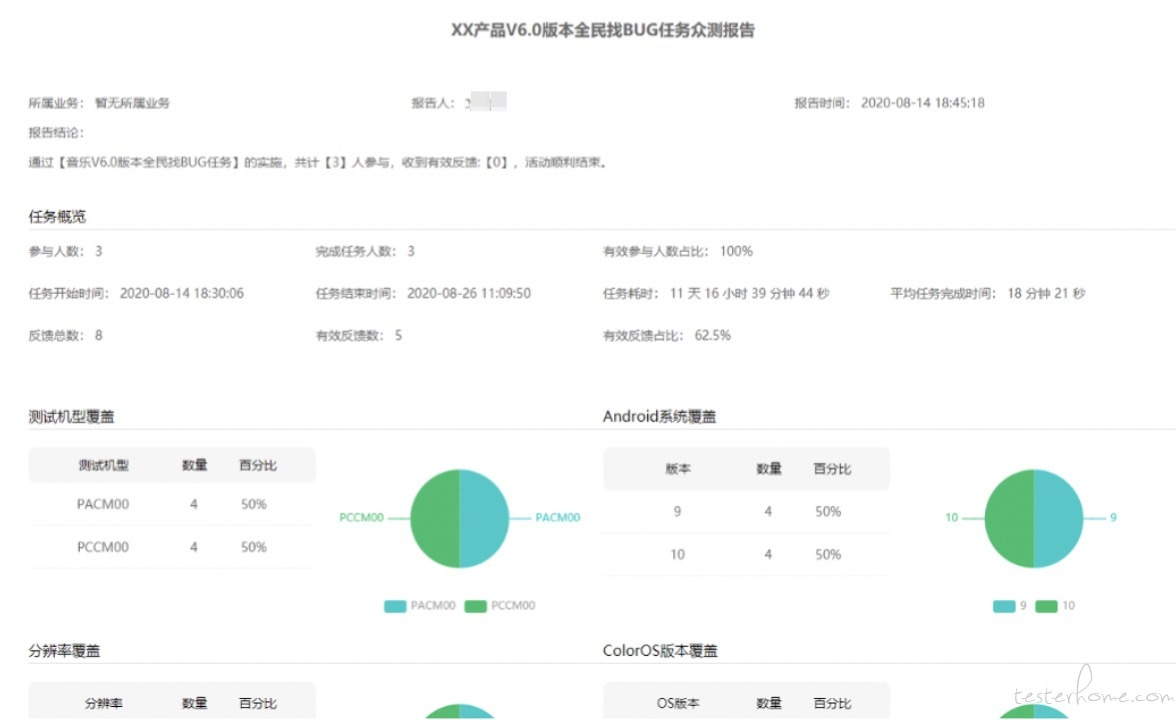
Task: Click the Android系统覆盖 section heading
Action: pos(659,417)
